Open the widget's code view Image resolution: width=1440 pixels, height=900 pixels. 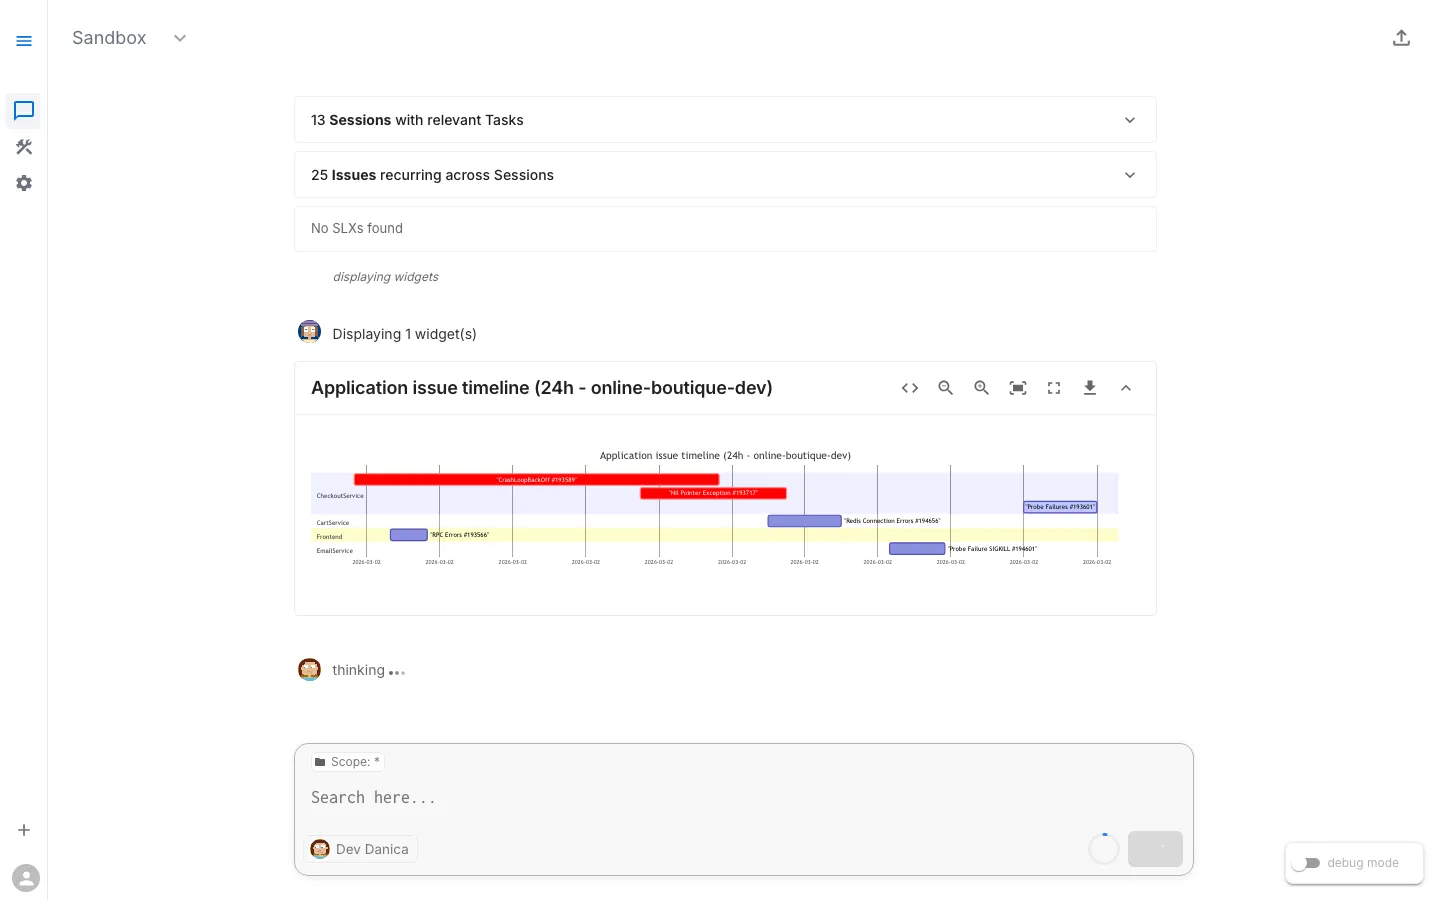(x=909, y=388)
